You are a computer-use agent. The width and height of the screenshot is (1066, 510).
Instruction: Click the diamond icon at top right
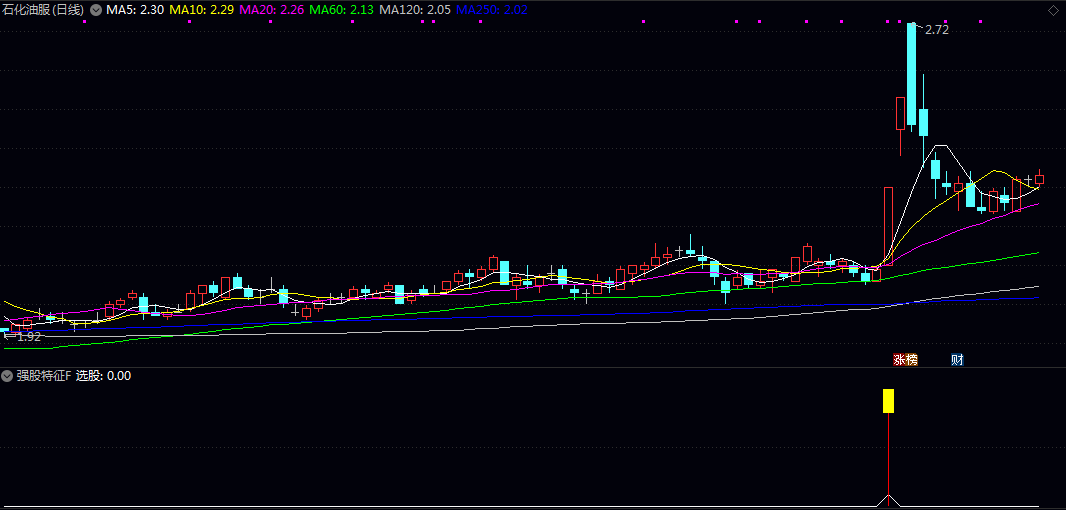pos(1054,9)
